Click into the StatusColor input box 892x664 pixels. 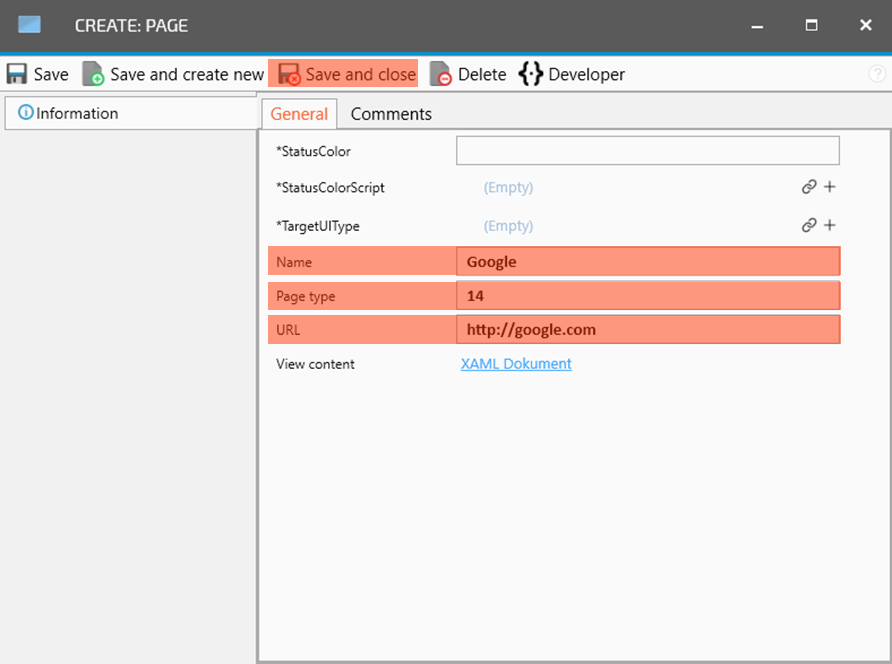coord(647,151)
